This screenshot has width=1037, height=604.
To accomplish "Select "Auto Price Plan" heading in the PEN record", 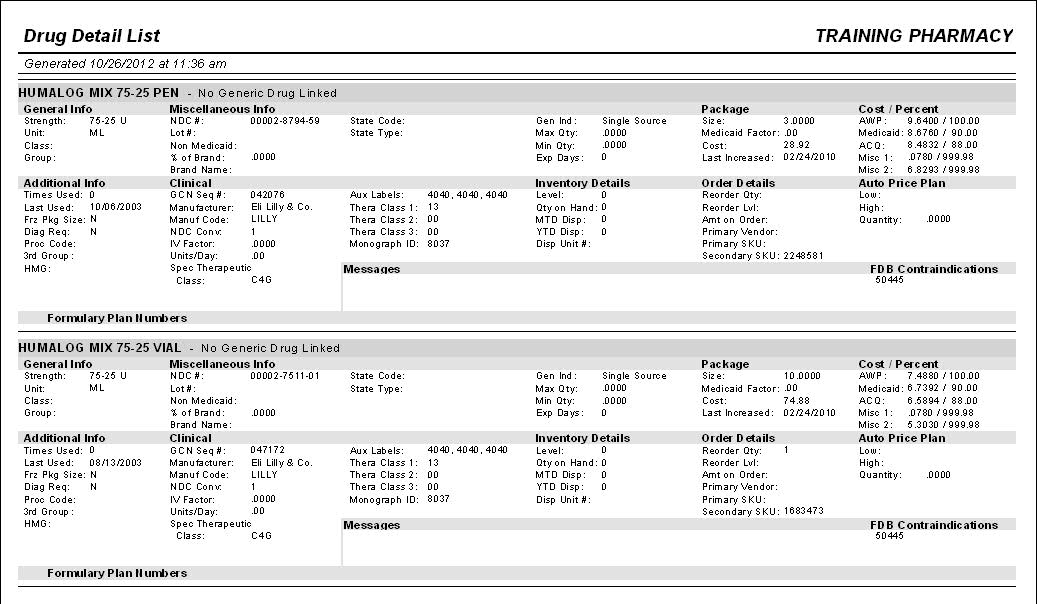I will point(902,183).
